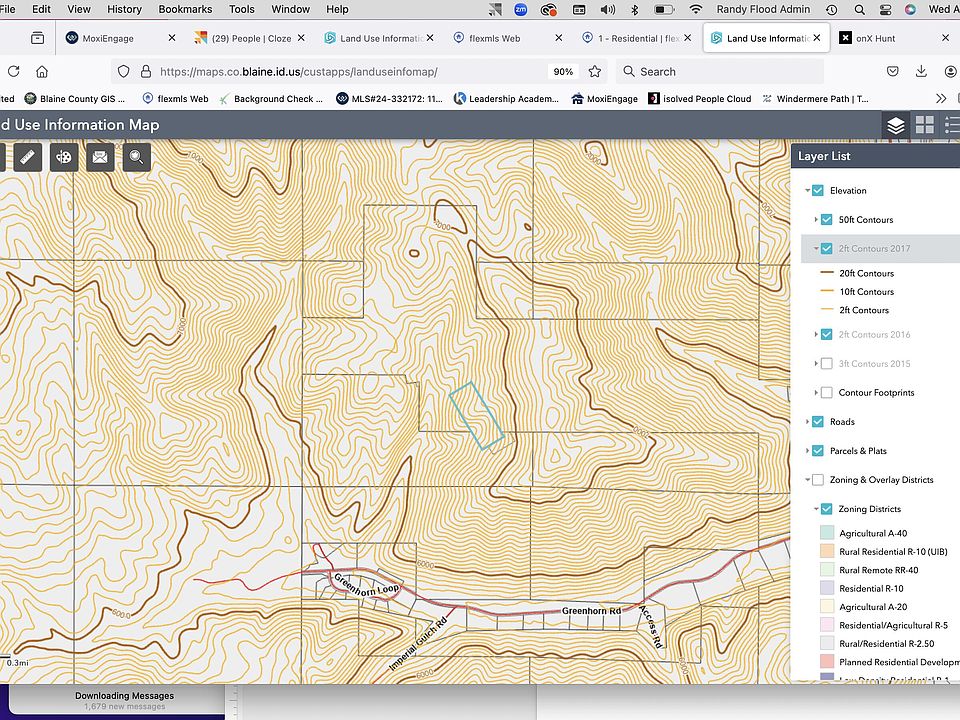Toggle the Parcels & Plats checkbox
Screen dimensions: 960x720
coord(817,451)
